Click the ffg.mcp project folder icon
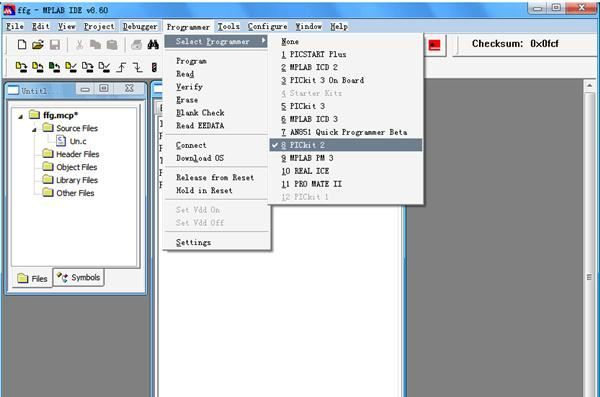The image size is (600, 397). (x=34, y=114)
